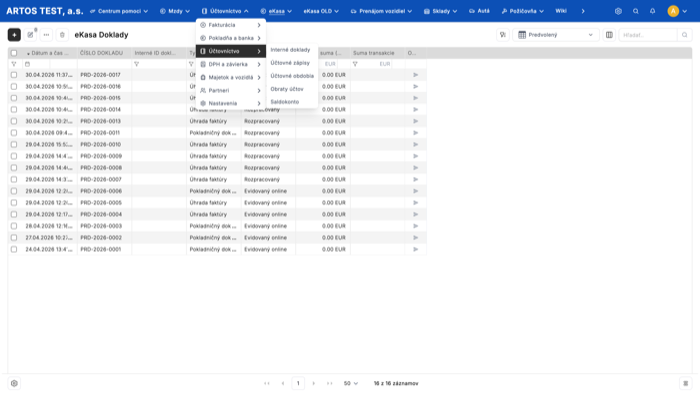Open Predvolený view selector dropdown
700x393 pixels.
click(555, 35)
